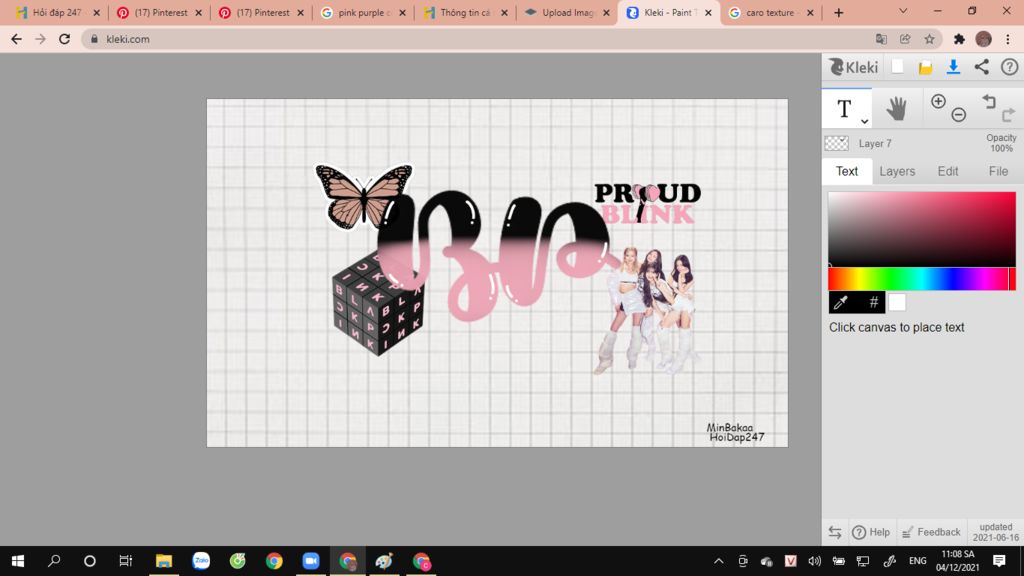Open the Feedback button
The image size is (1024, 576).
coord(931,532)
